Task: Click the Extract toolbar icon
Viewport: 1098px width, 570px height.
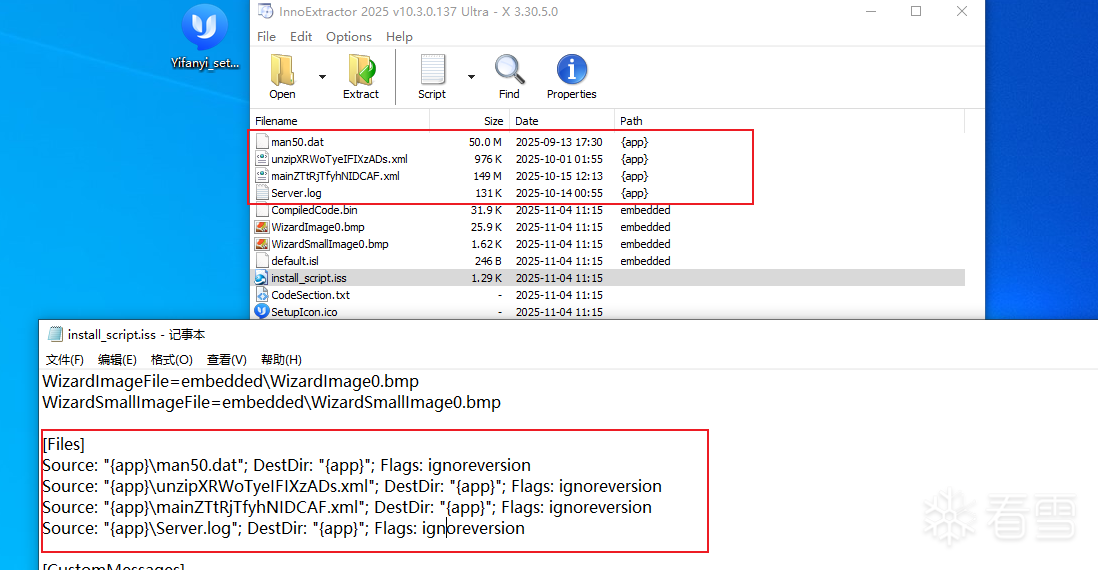Action: click(361, 70)
